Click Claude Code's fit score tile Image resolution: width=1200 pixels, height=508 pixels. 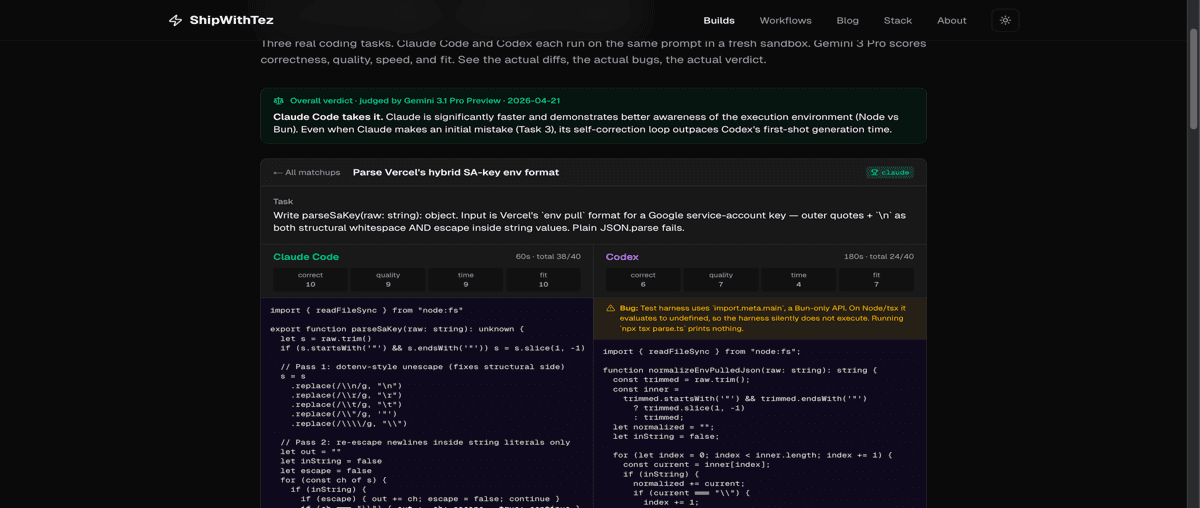point(543,280)
